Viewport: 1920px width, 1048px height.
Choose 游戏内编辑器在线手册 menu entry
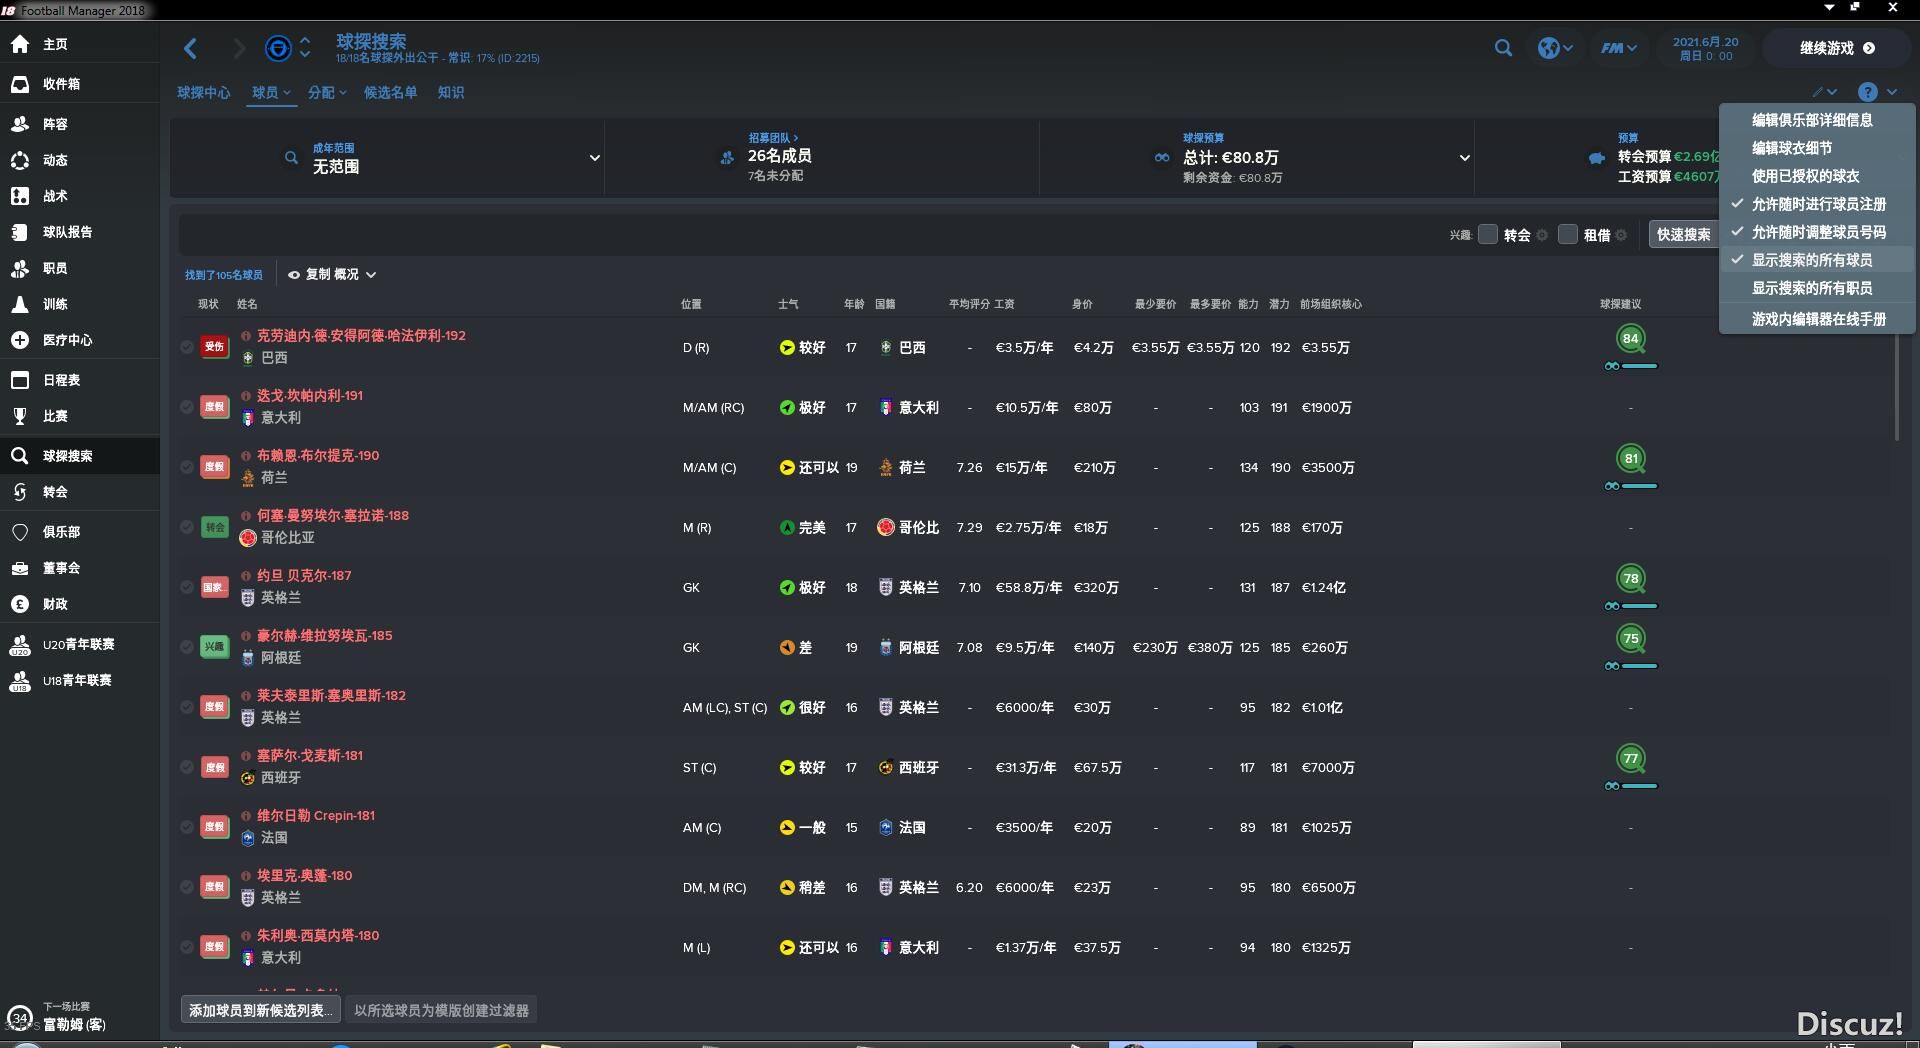click(1817, 319)
